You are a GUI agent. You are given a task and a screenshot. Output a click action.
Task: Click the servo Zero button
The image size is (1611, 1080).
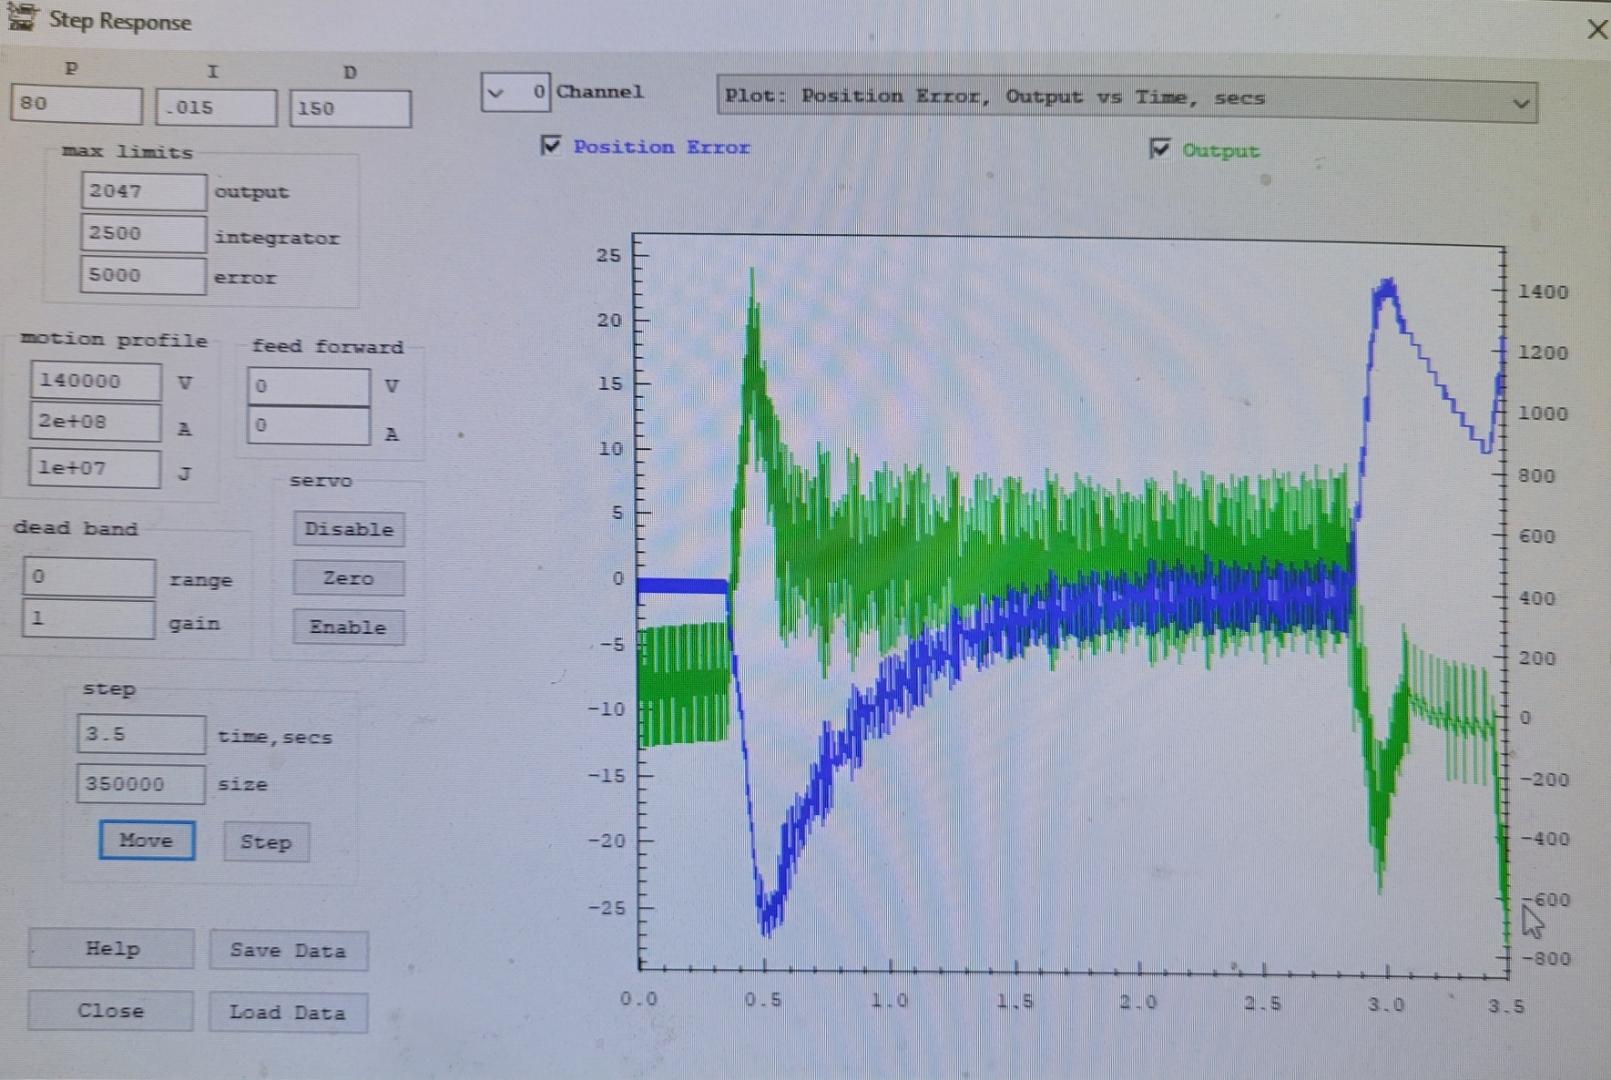pos(348,578)
